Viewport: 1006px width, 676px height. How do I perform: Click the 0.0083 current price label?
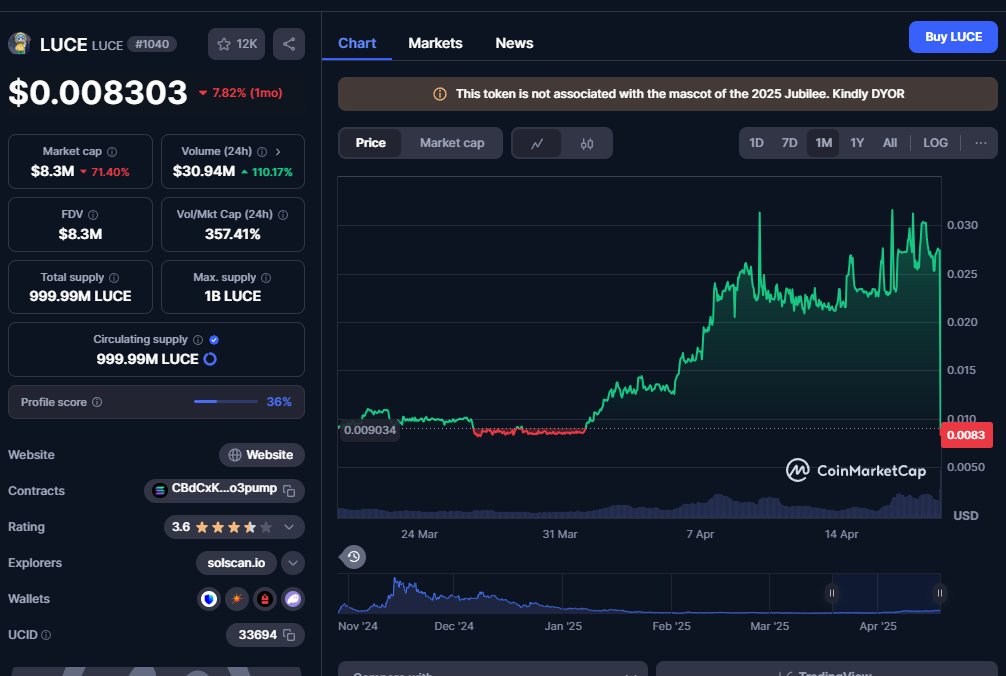click(966, 435)
